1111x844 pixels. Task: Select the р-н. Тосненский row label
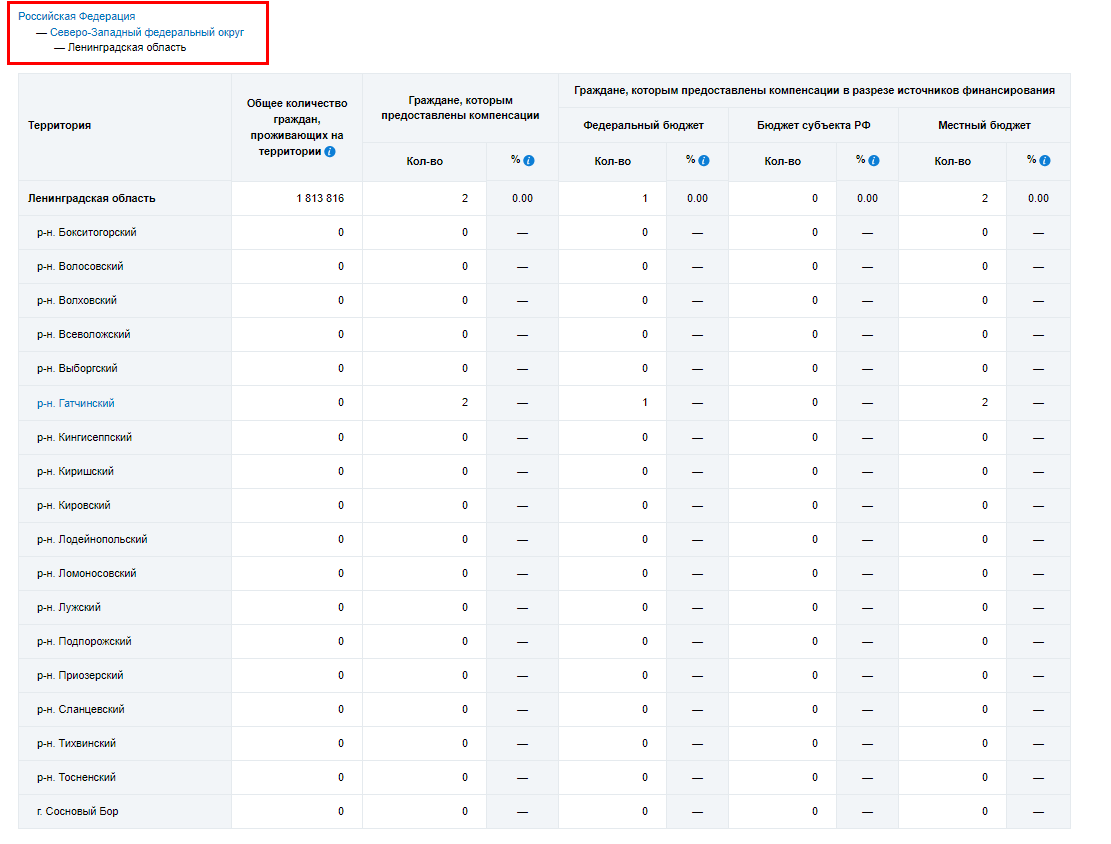[x=77, y=777]
